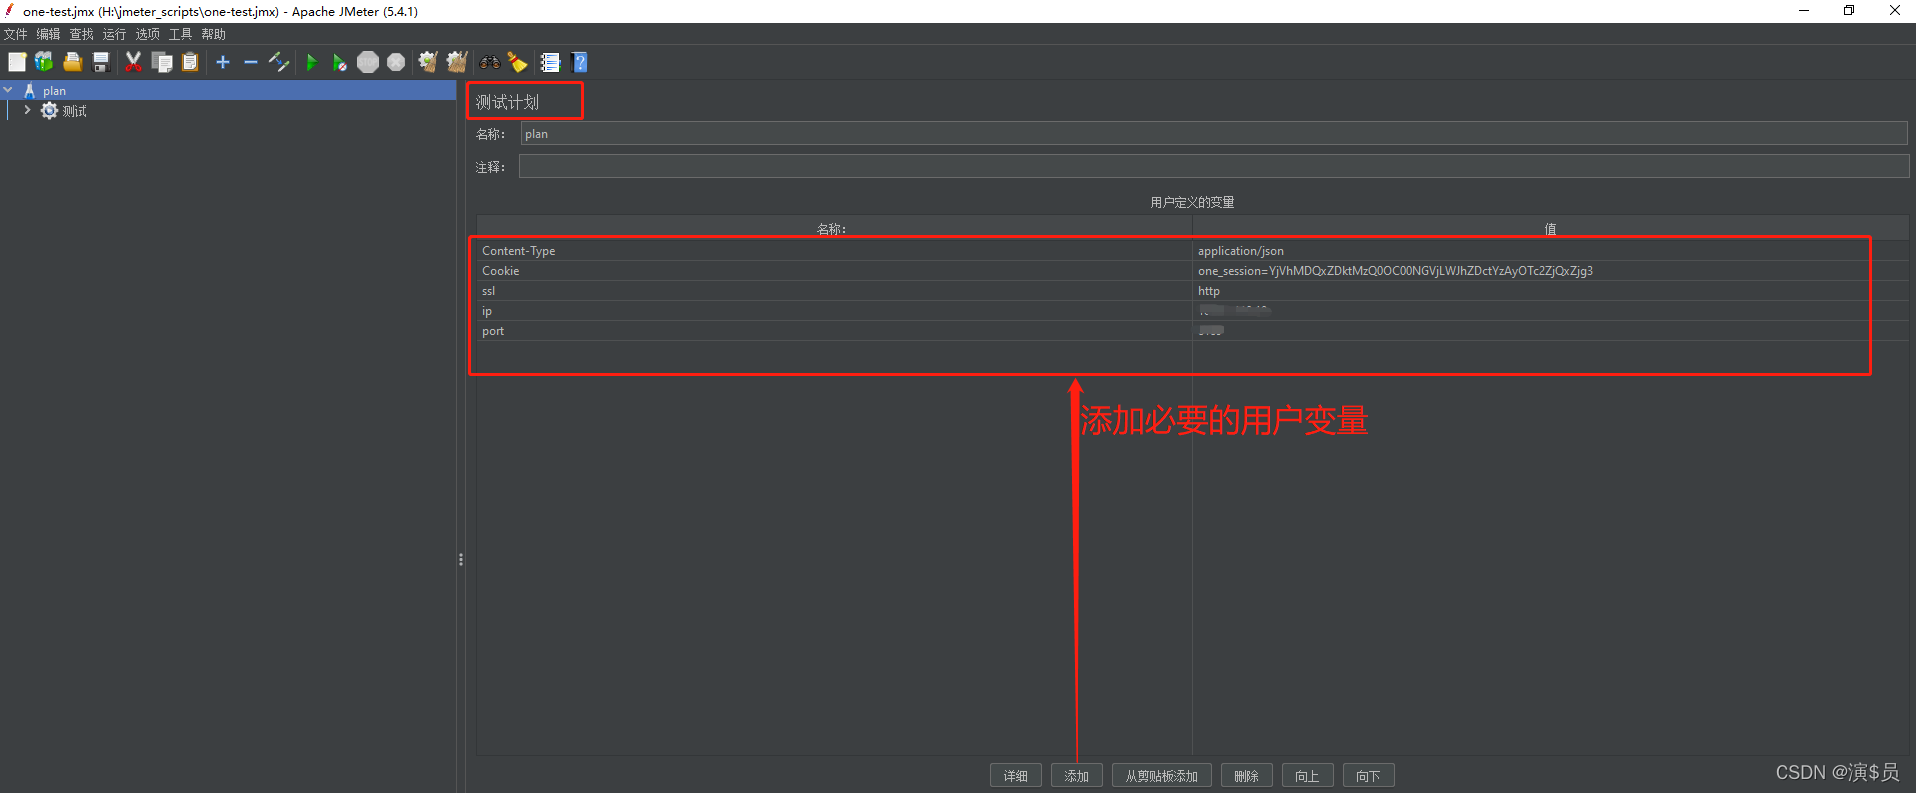
Task: Save the current test plan
Action: (100, 62)
